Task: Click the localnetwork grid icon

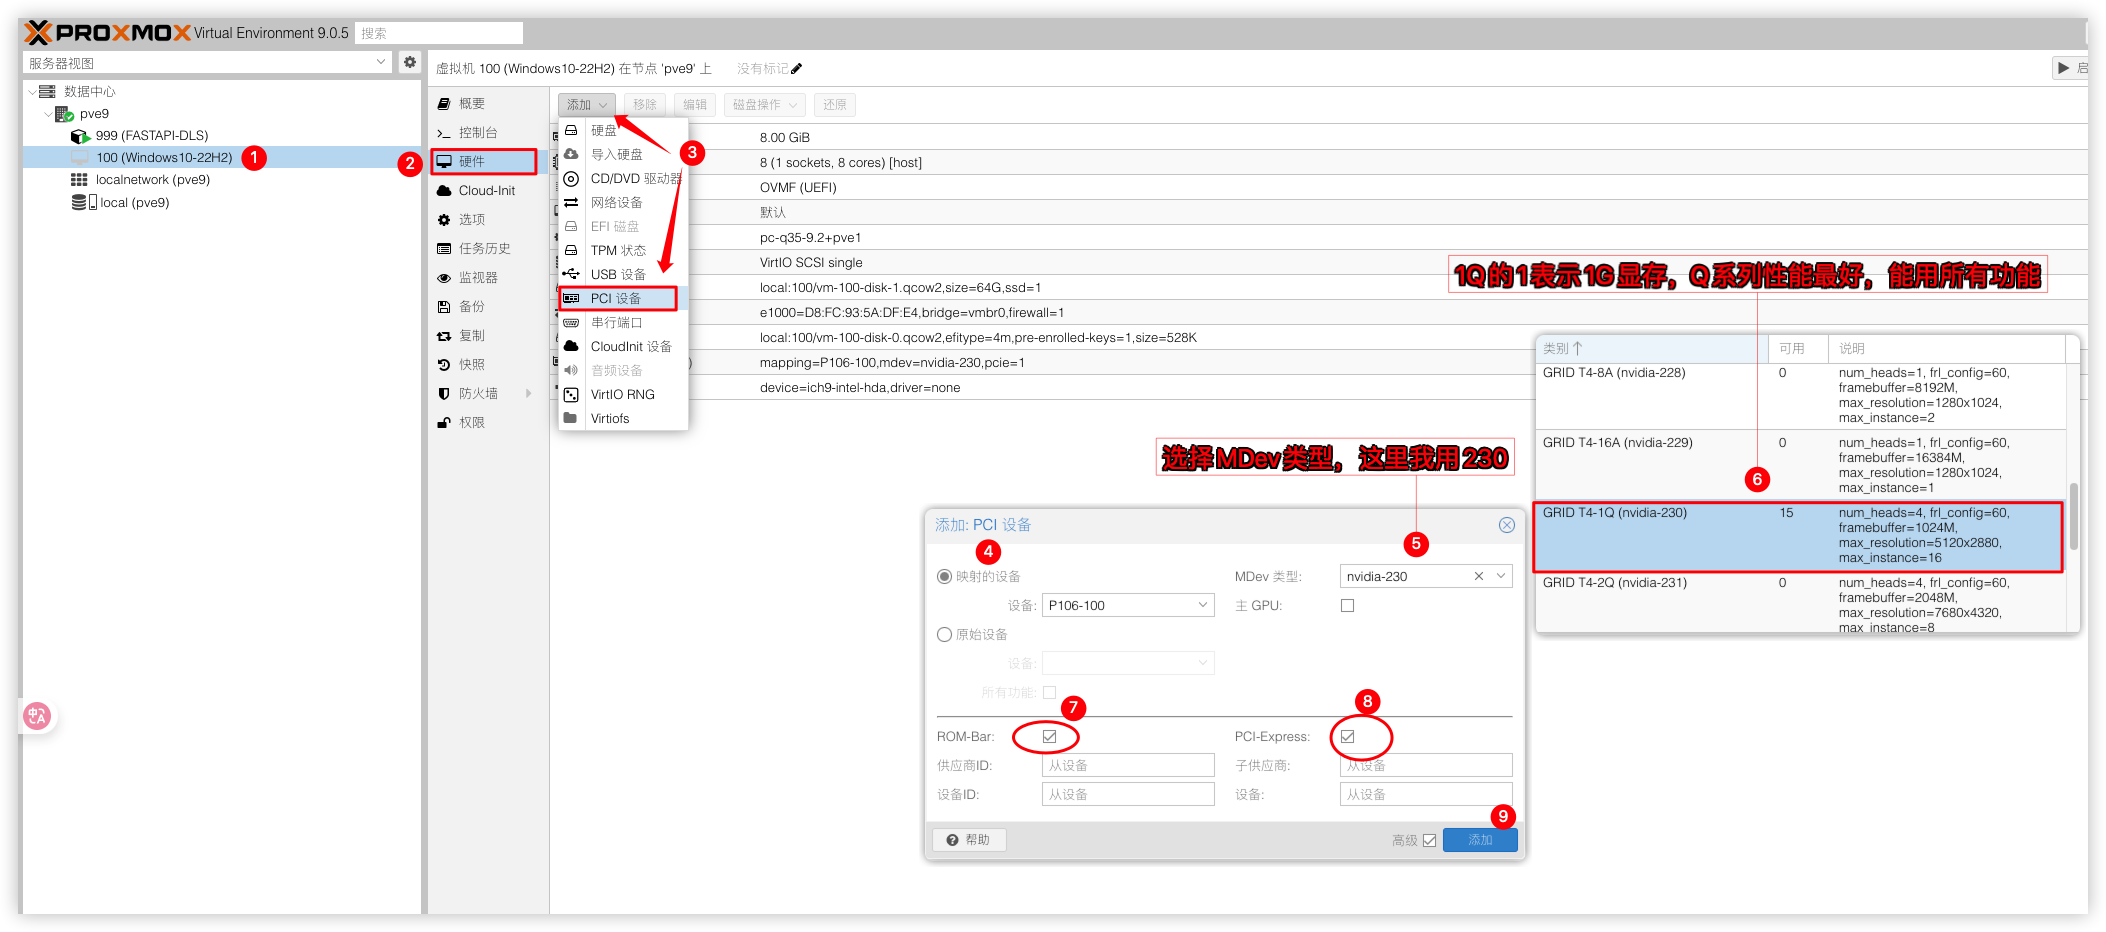Action: [79, 180]
